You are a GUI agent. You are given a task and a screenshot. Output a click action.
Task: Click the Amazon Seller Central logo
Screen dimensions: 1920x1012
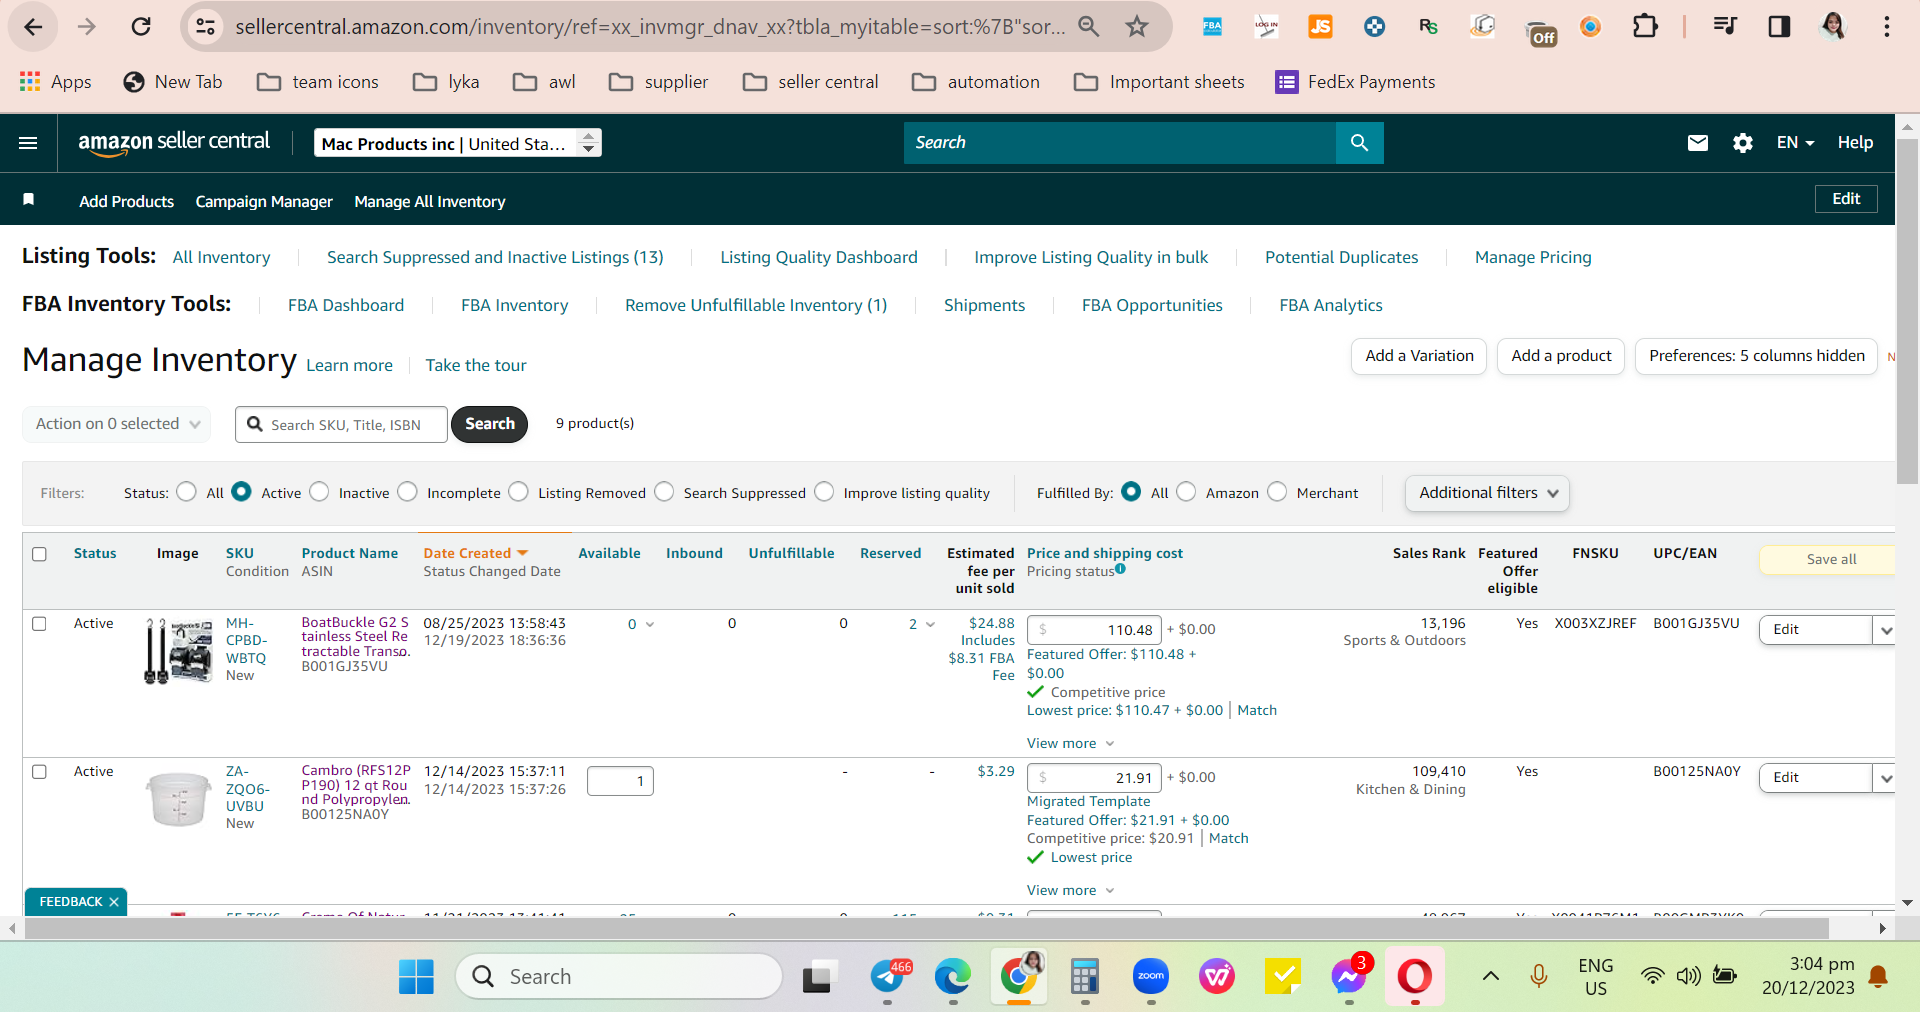point(174,142)
